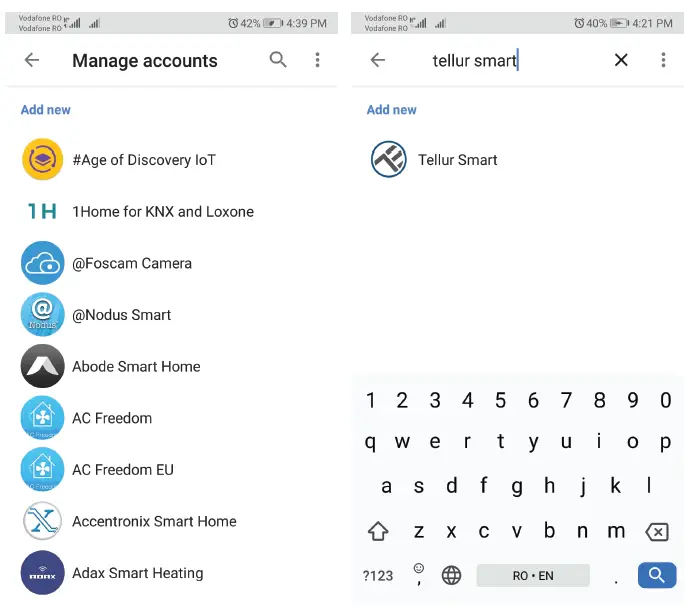
Task: Switch keyboard to ?123 symbols
Action: point(378,576)
